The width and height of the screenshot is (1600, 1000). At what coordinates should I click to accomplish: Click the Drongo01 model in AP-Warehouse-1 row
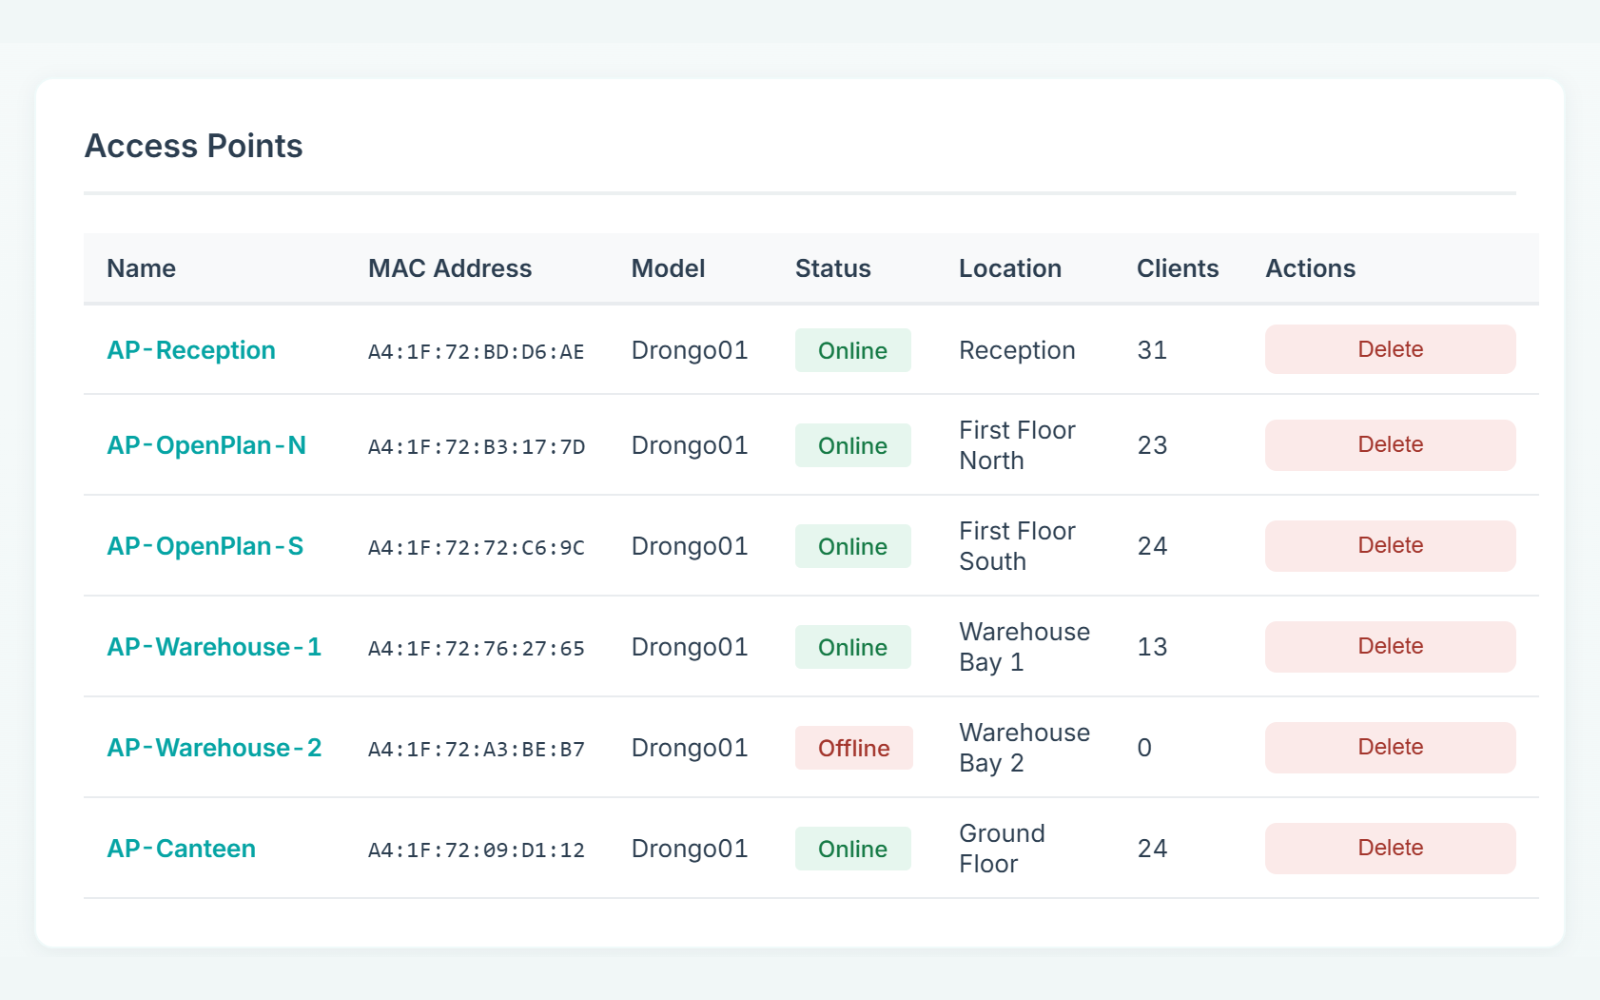[x=690, y=647]
